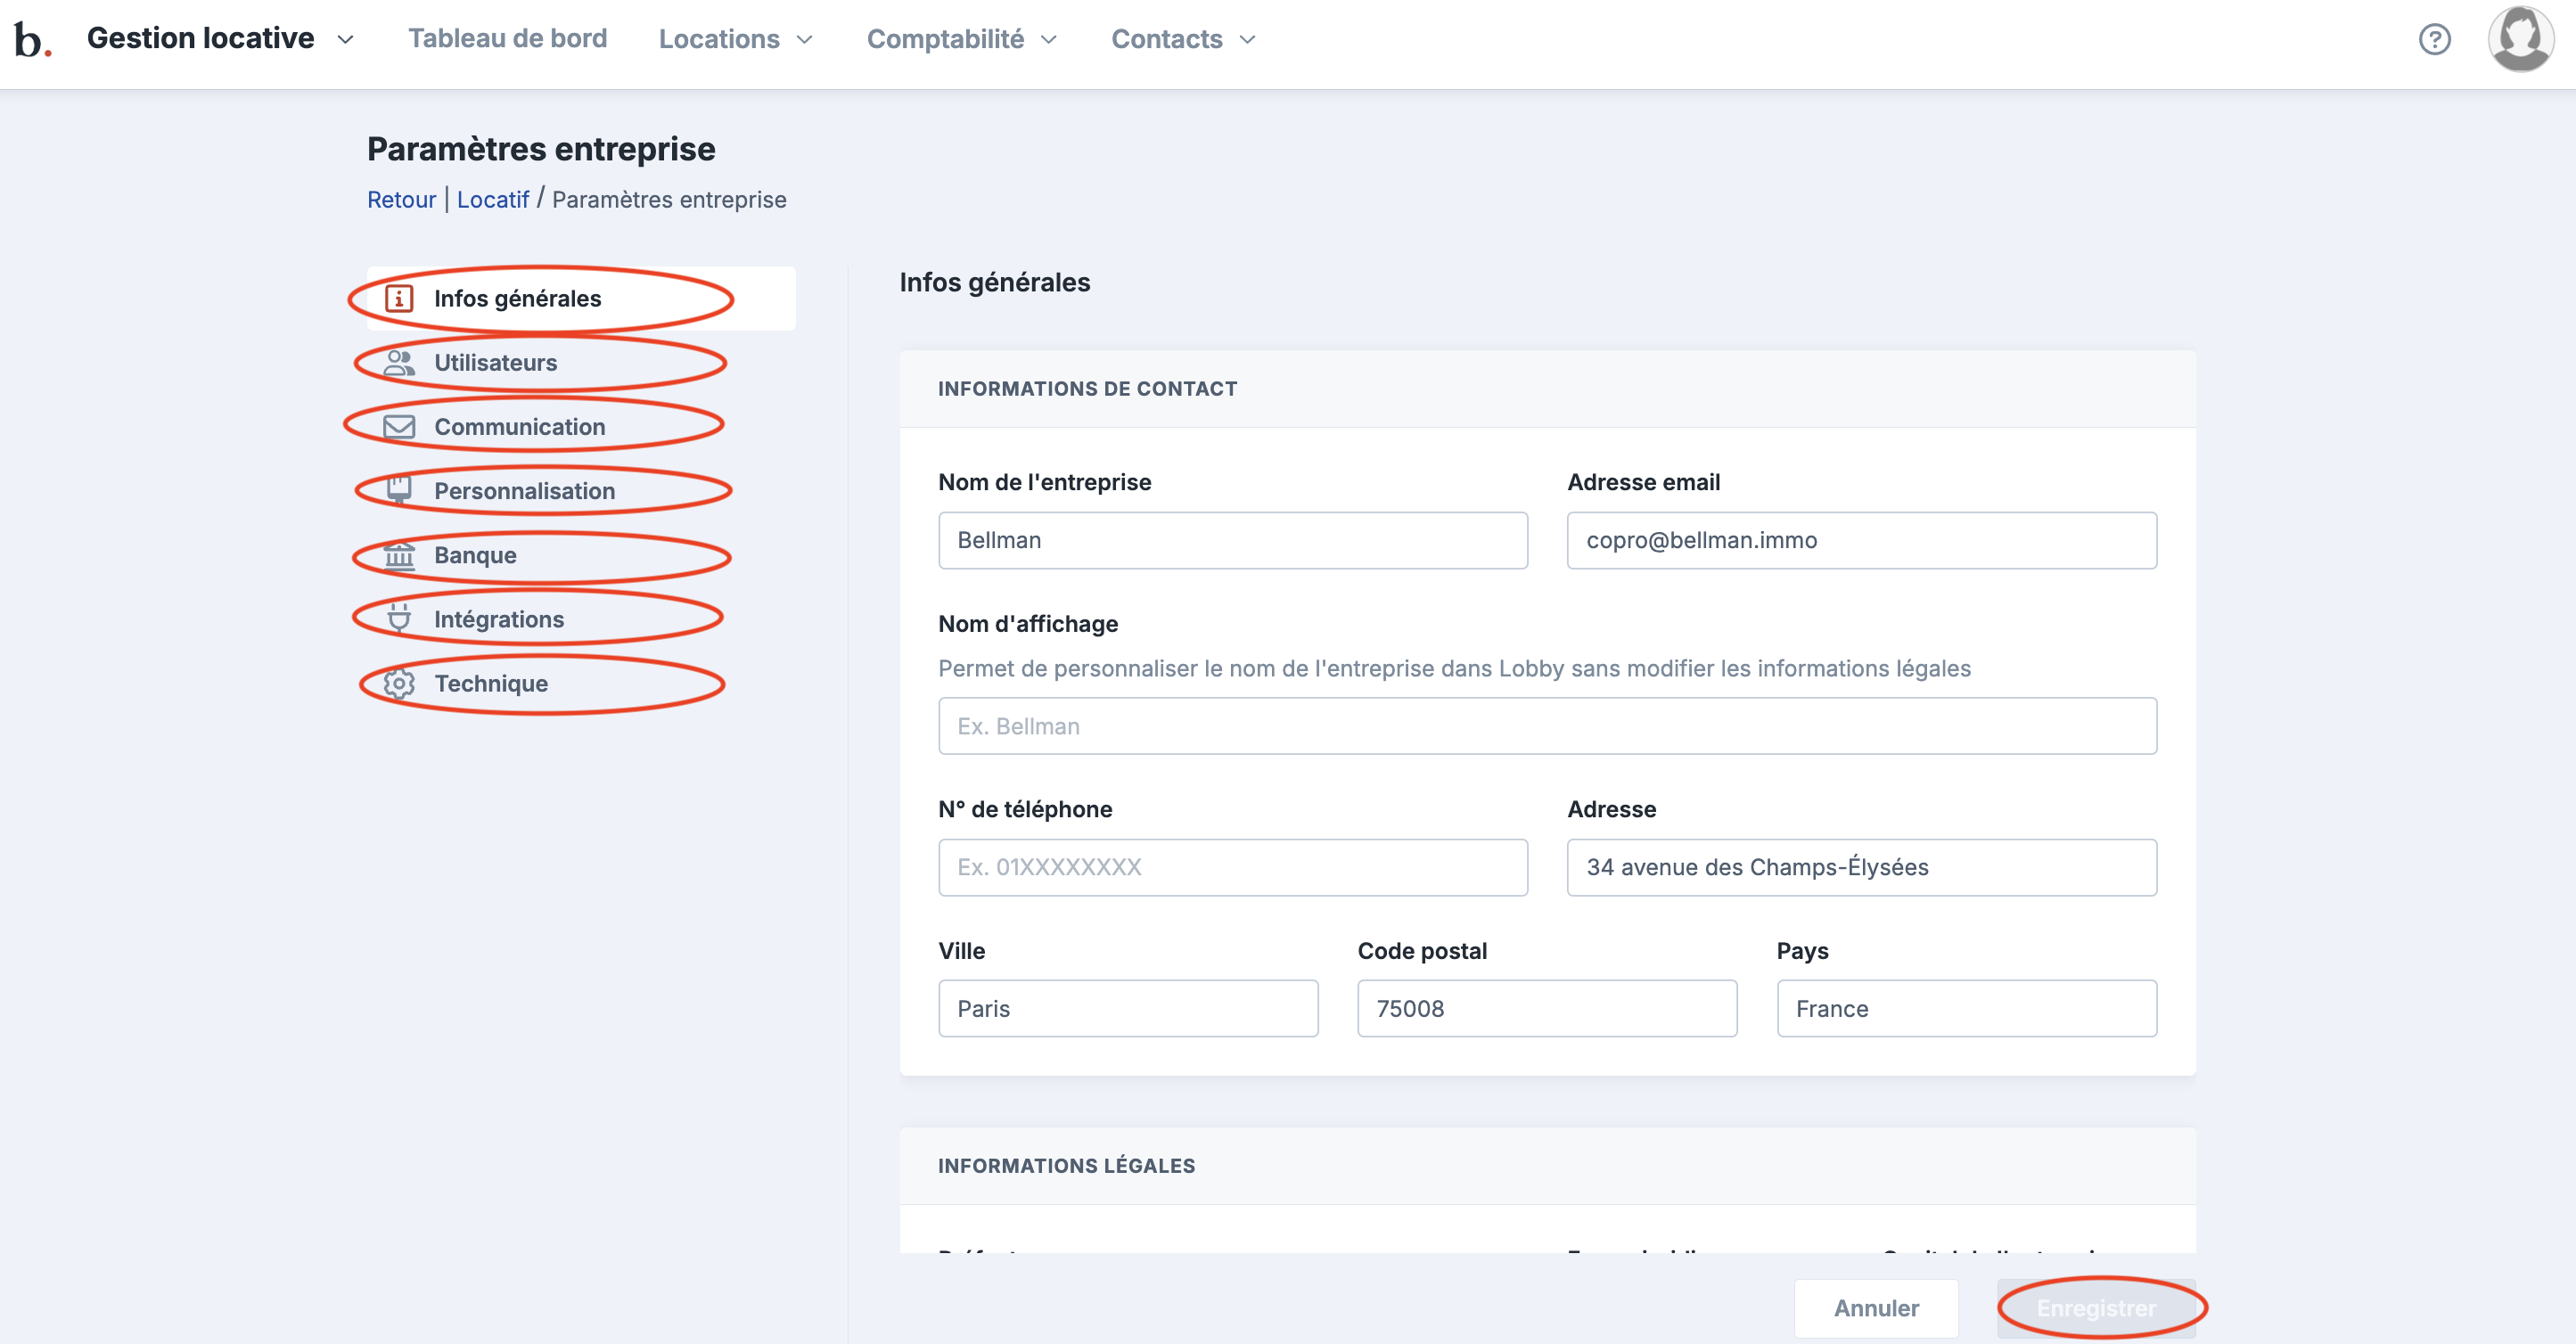The height and width of the screenshot is (1344, 2576).
Task: Open the help question mark icon
Action: coord(2434,40)
